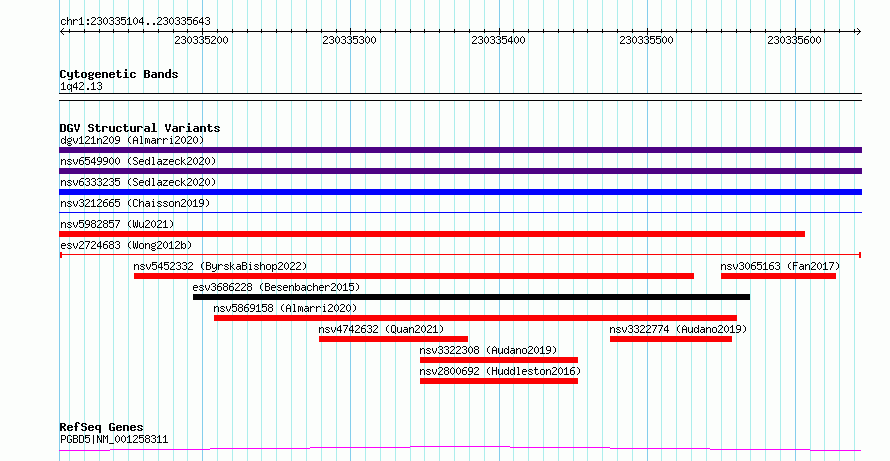Click ruler position 230335500

[646, 40]
